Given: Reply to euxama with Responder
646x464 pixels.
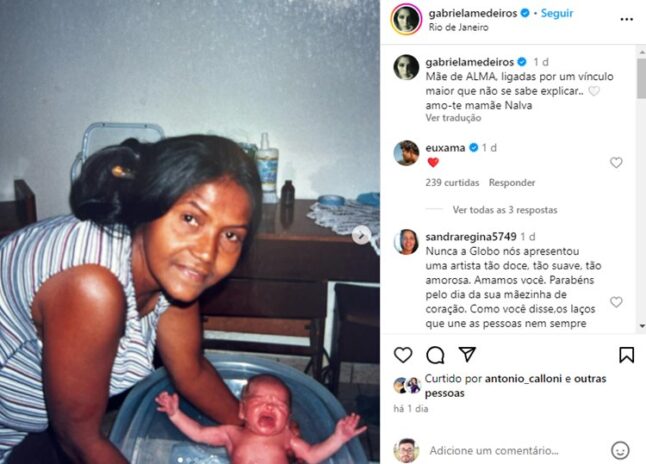Looking at the screenshot, I should pos(512,183).
